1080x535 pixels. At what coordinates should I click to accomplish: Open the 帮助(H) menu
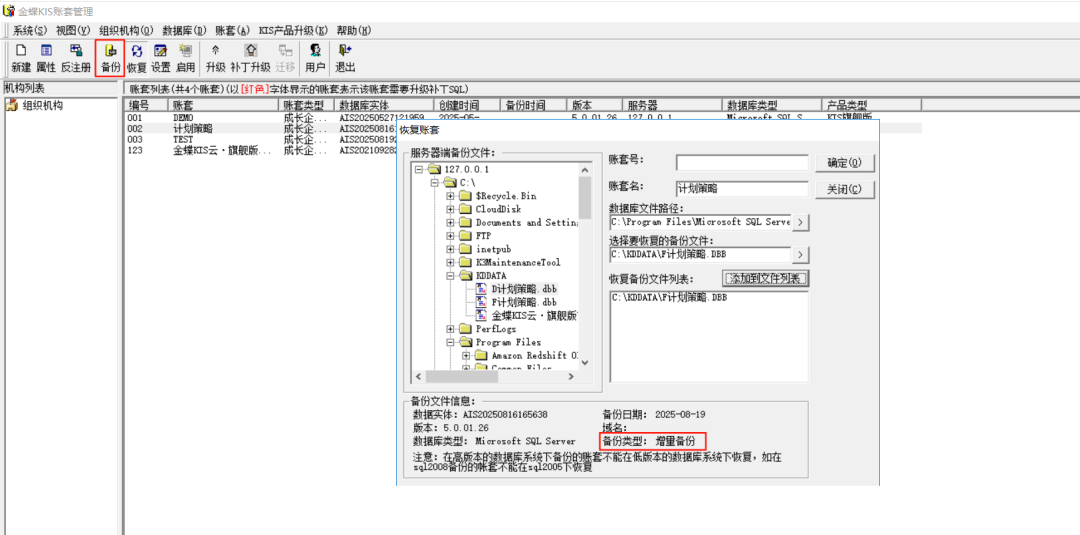coord(354,30)
